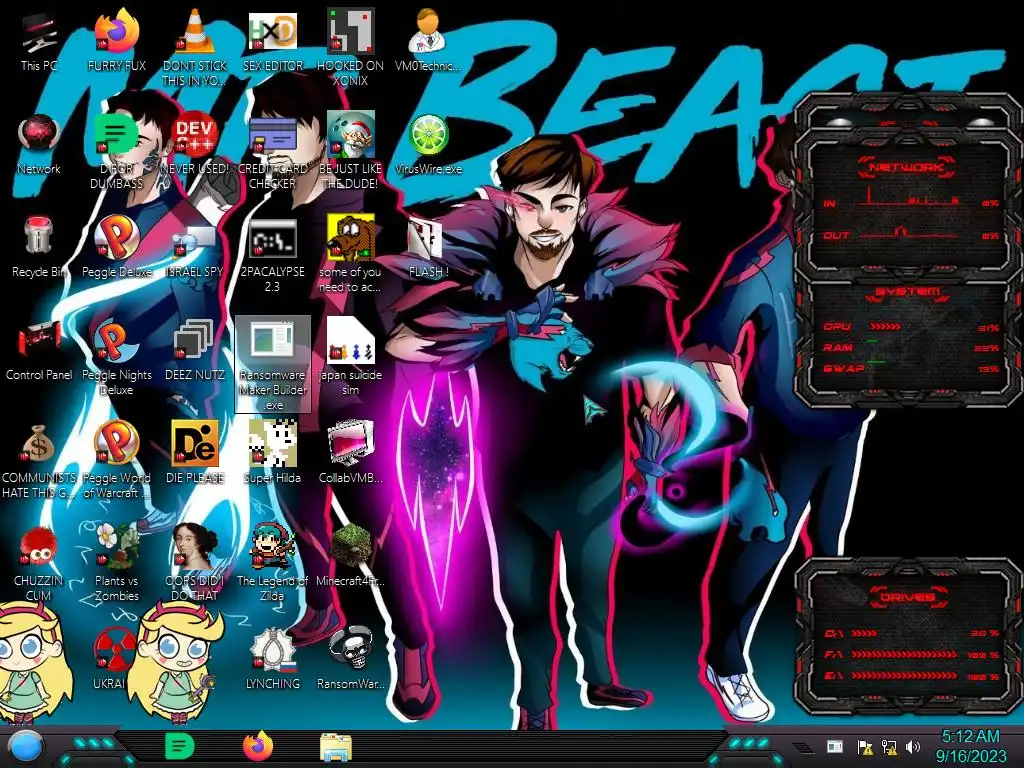
Task: Select the VM0Technic... desktop icon
Action: click(428, 40)
